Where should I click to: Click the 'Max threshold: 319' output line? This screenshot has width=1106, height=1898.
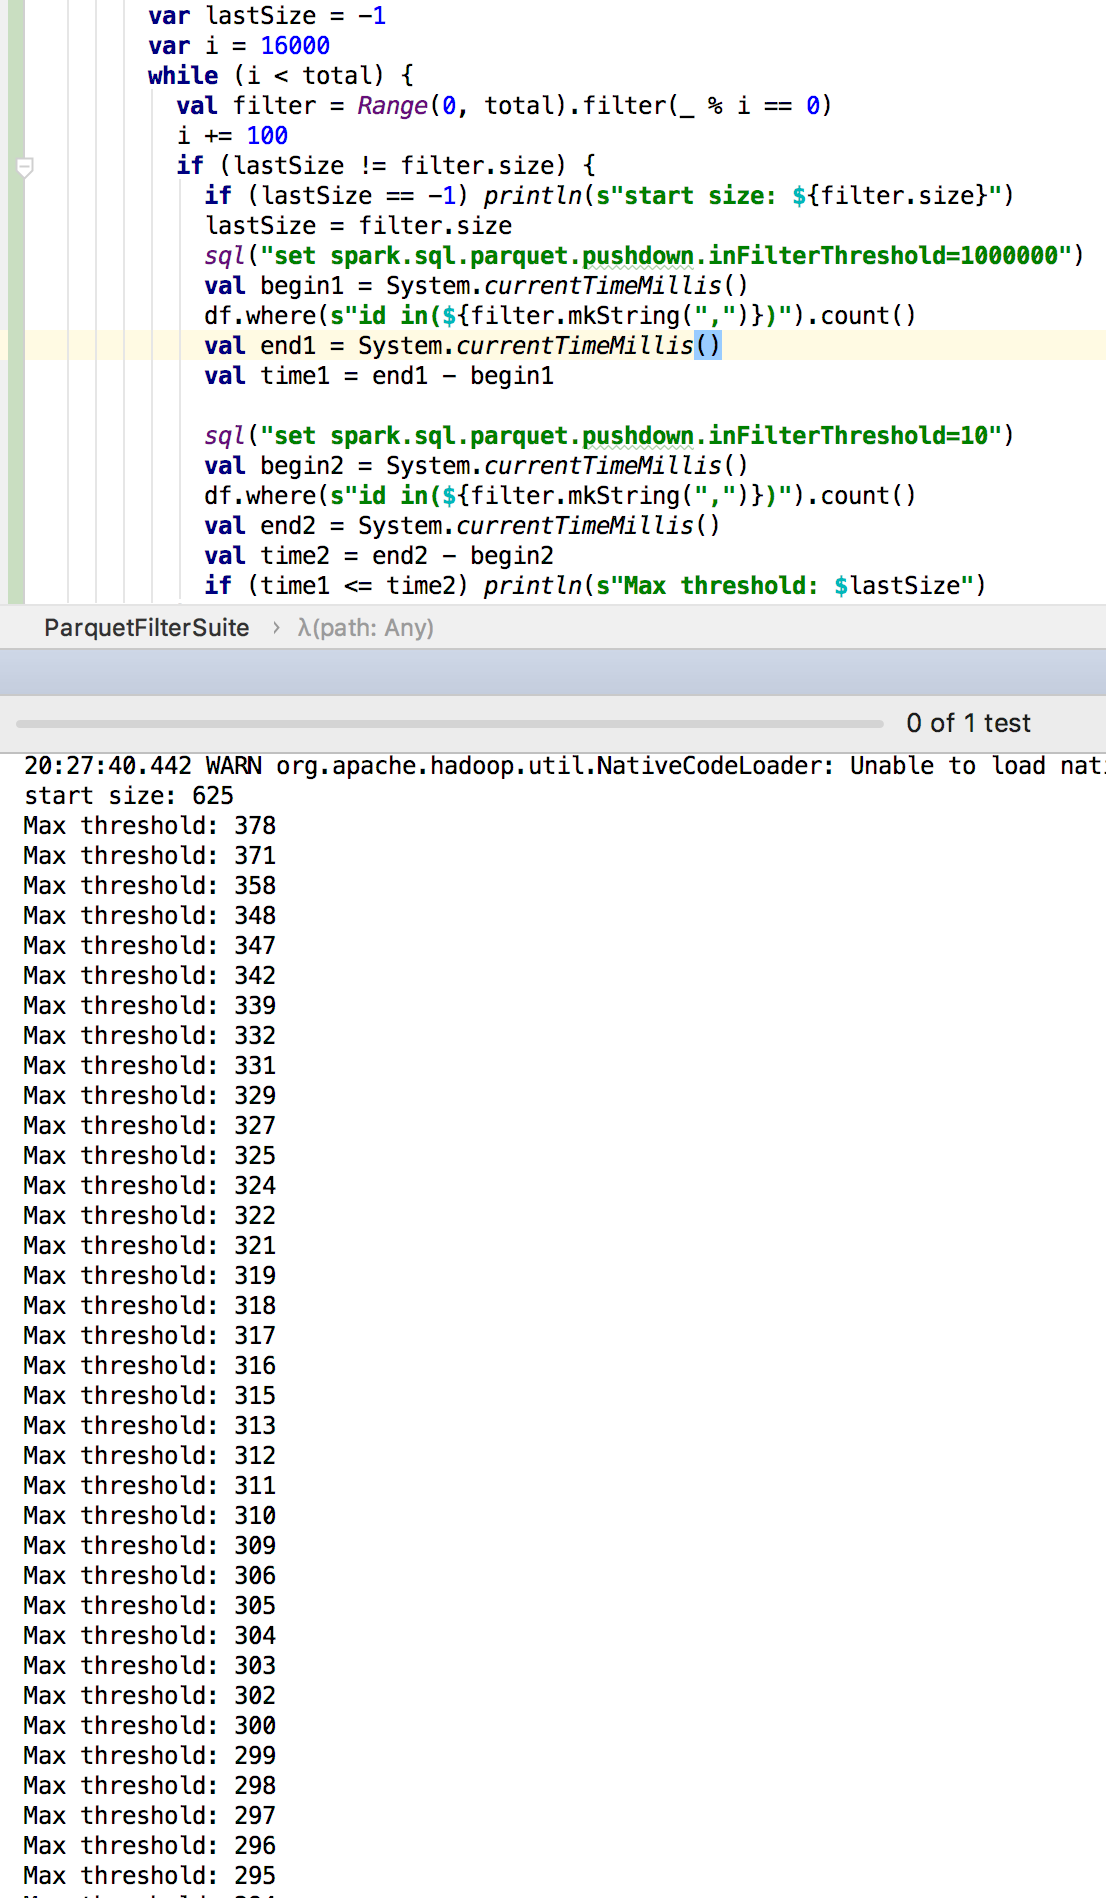[150, 1276]
